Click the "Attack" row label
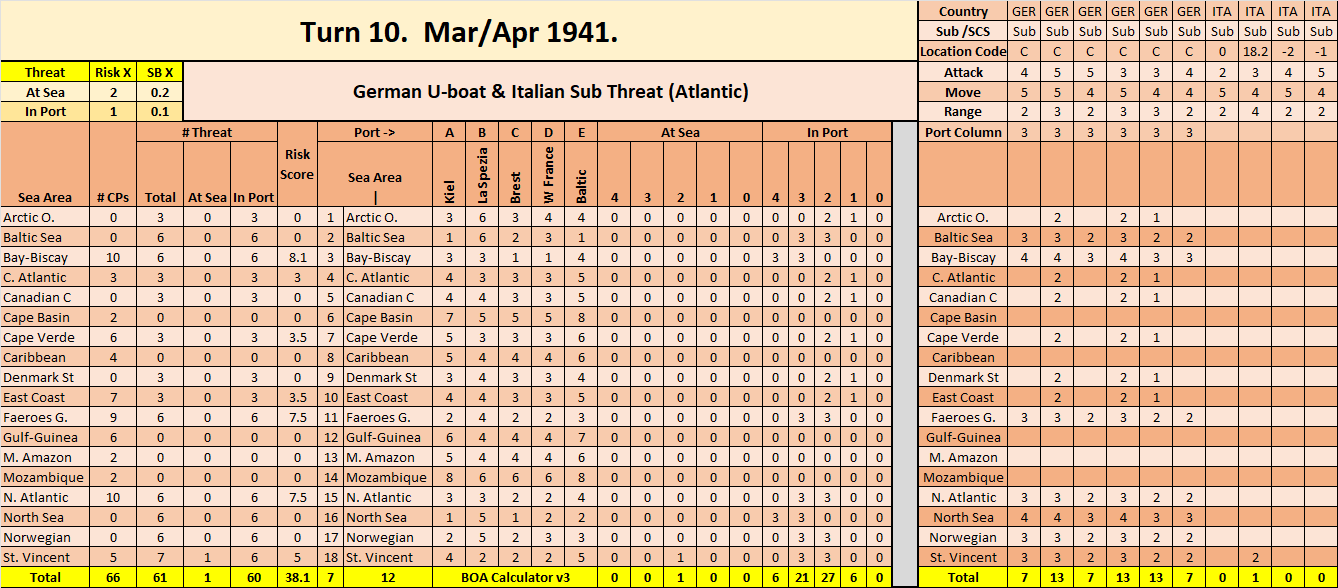The image size is (1338, 588). (x=963, y=72)
